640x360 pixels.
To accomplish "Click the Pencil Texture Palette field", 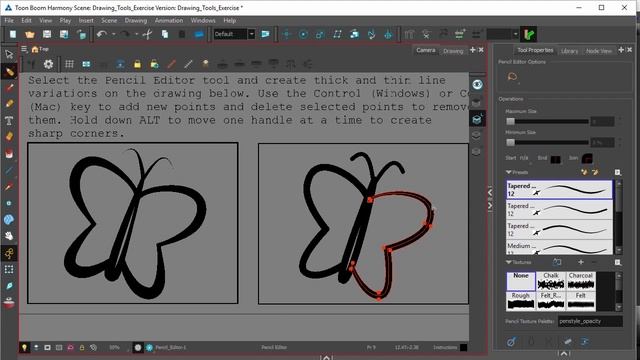I will pos(590,321).
